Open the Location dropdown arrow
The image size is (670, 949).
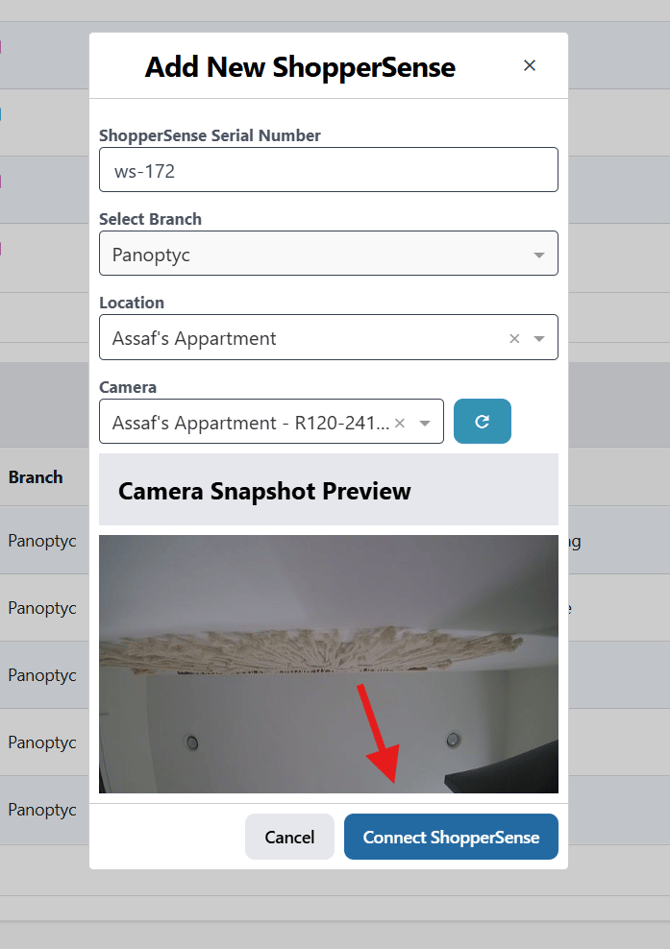tap(539, 339)
